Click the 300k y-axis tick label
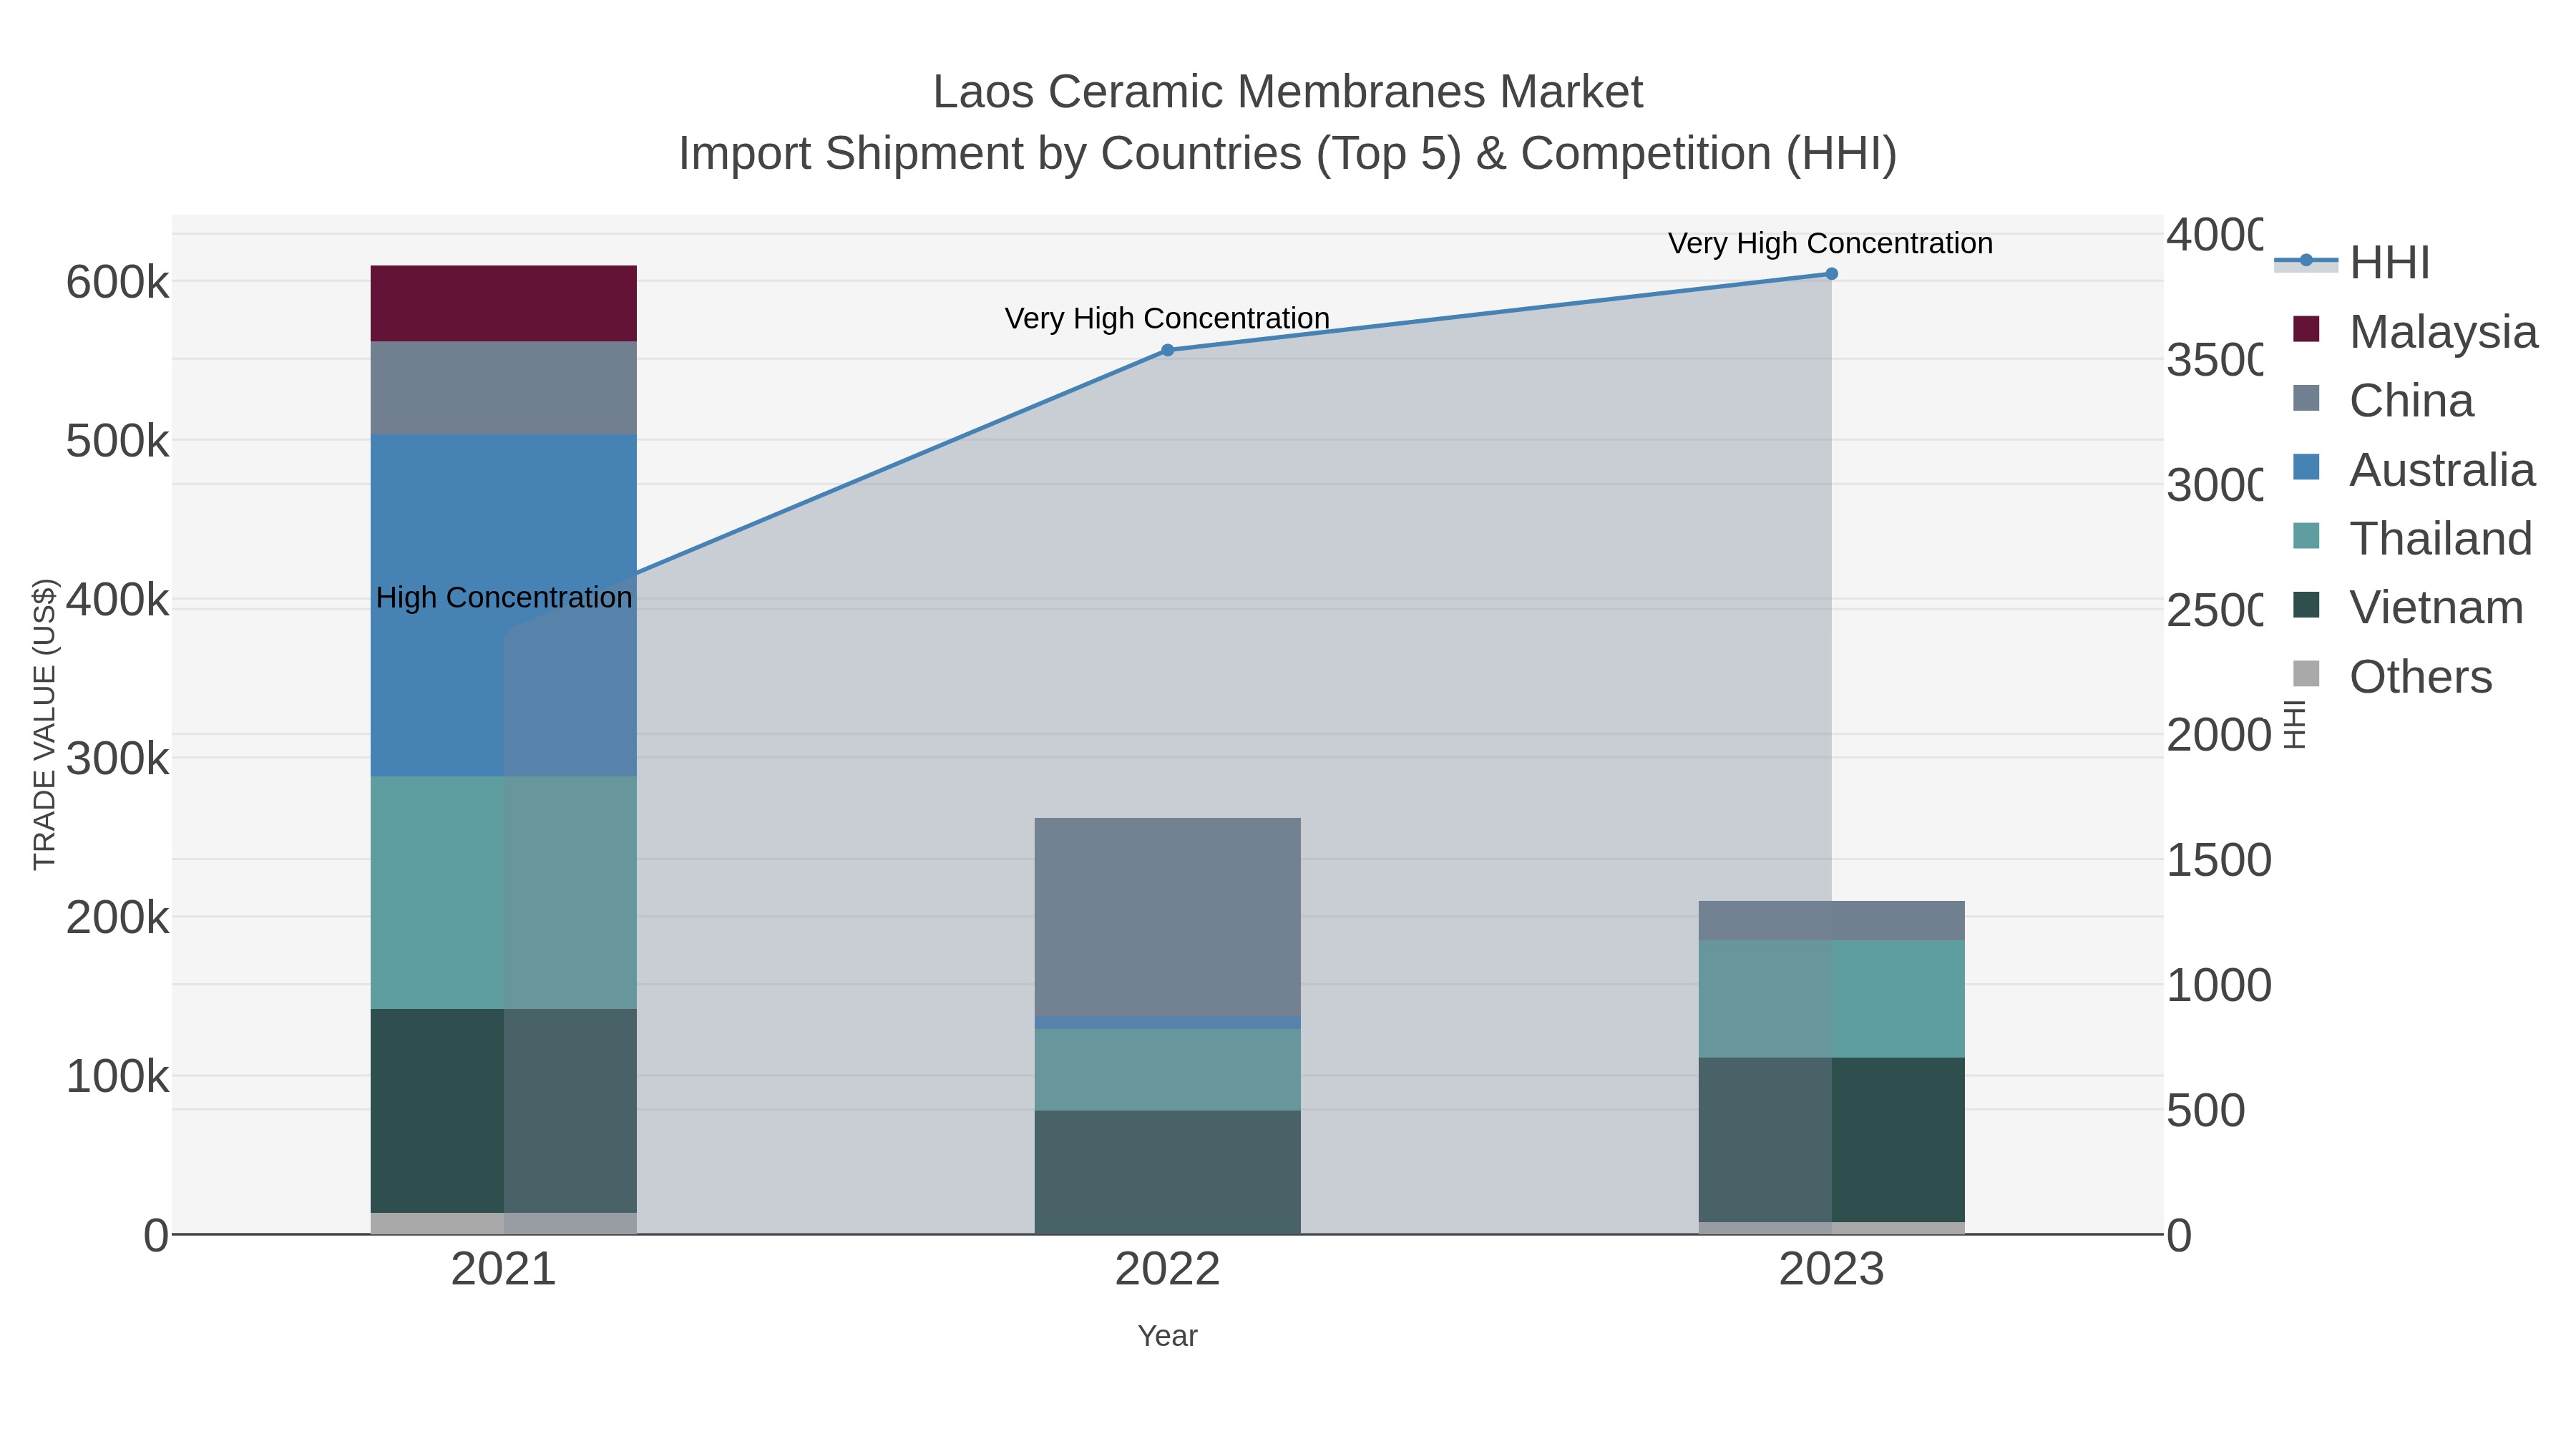Screen dimensions: 2576x1449 [117, 759]
